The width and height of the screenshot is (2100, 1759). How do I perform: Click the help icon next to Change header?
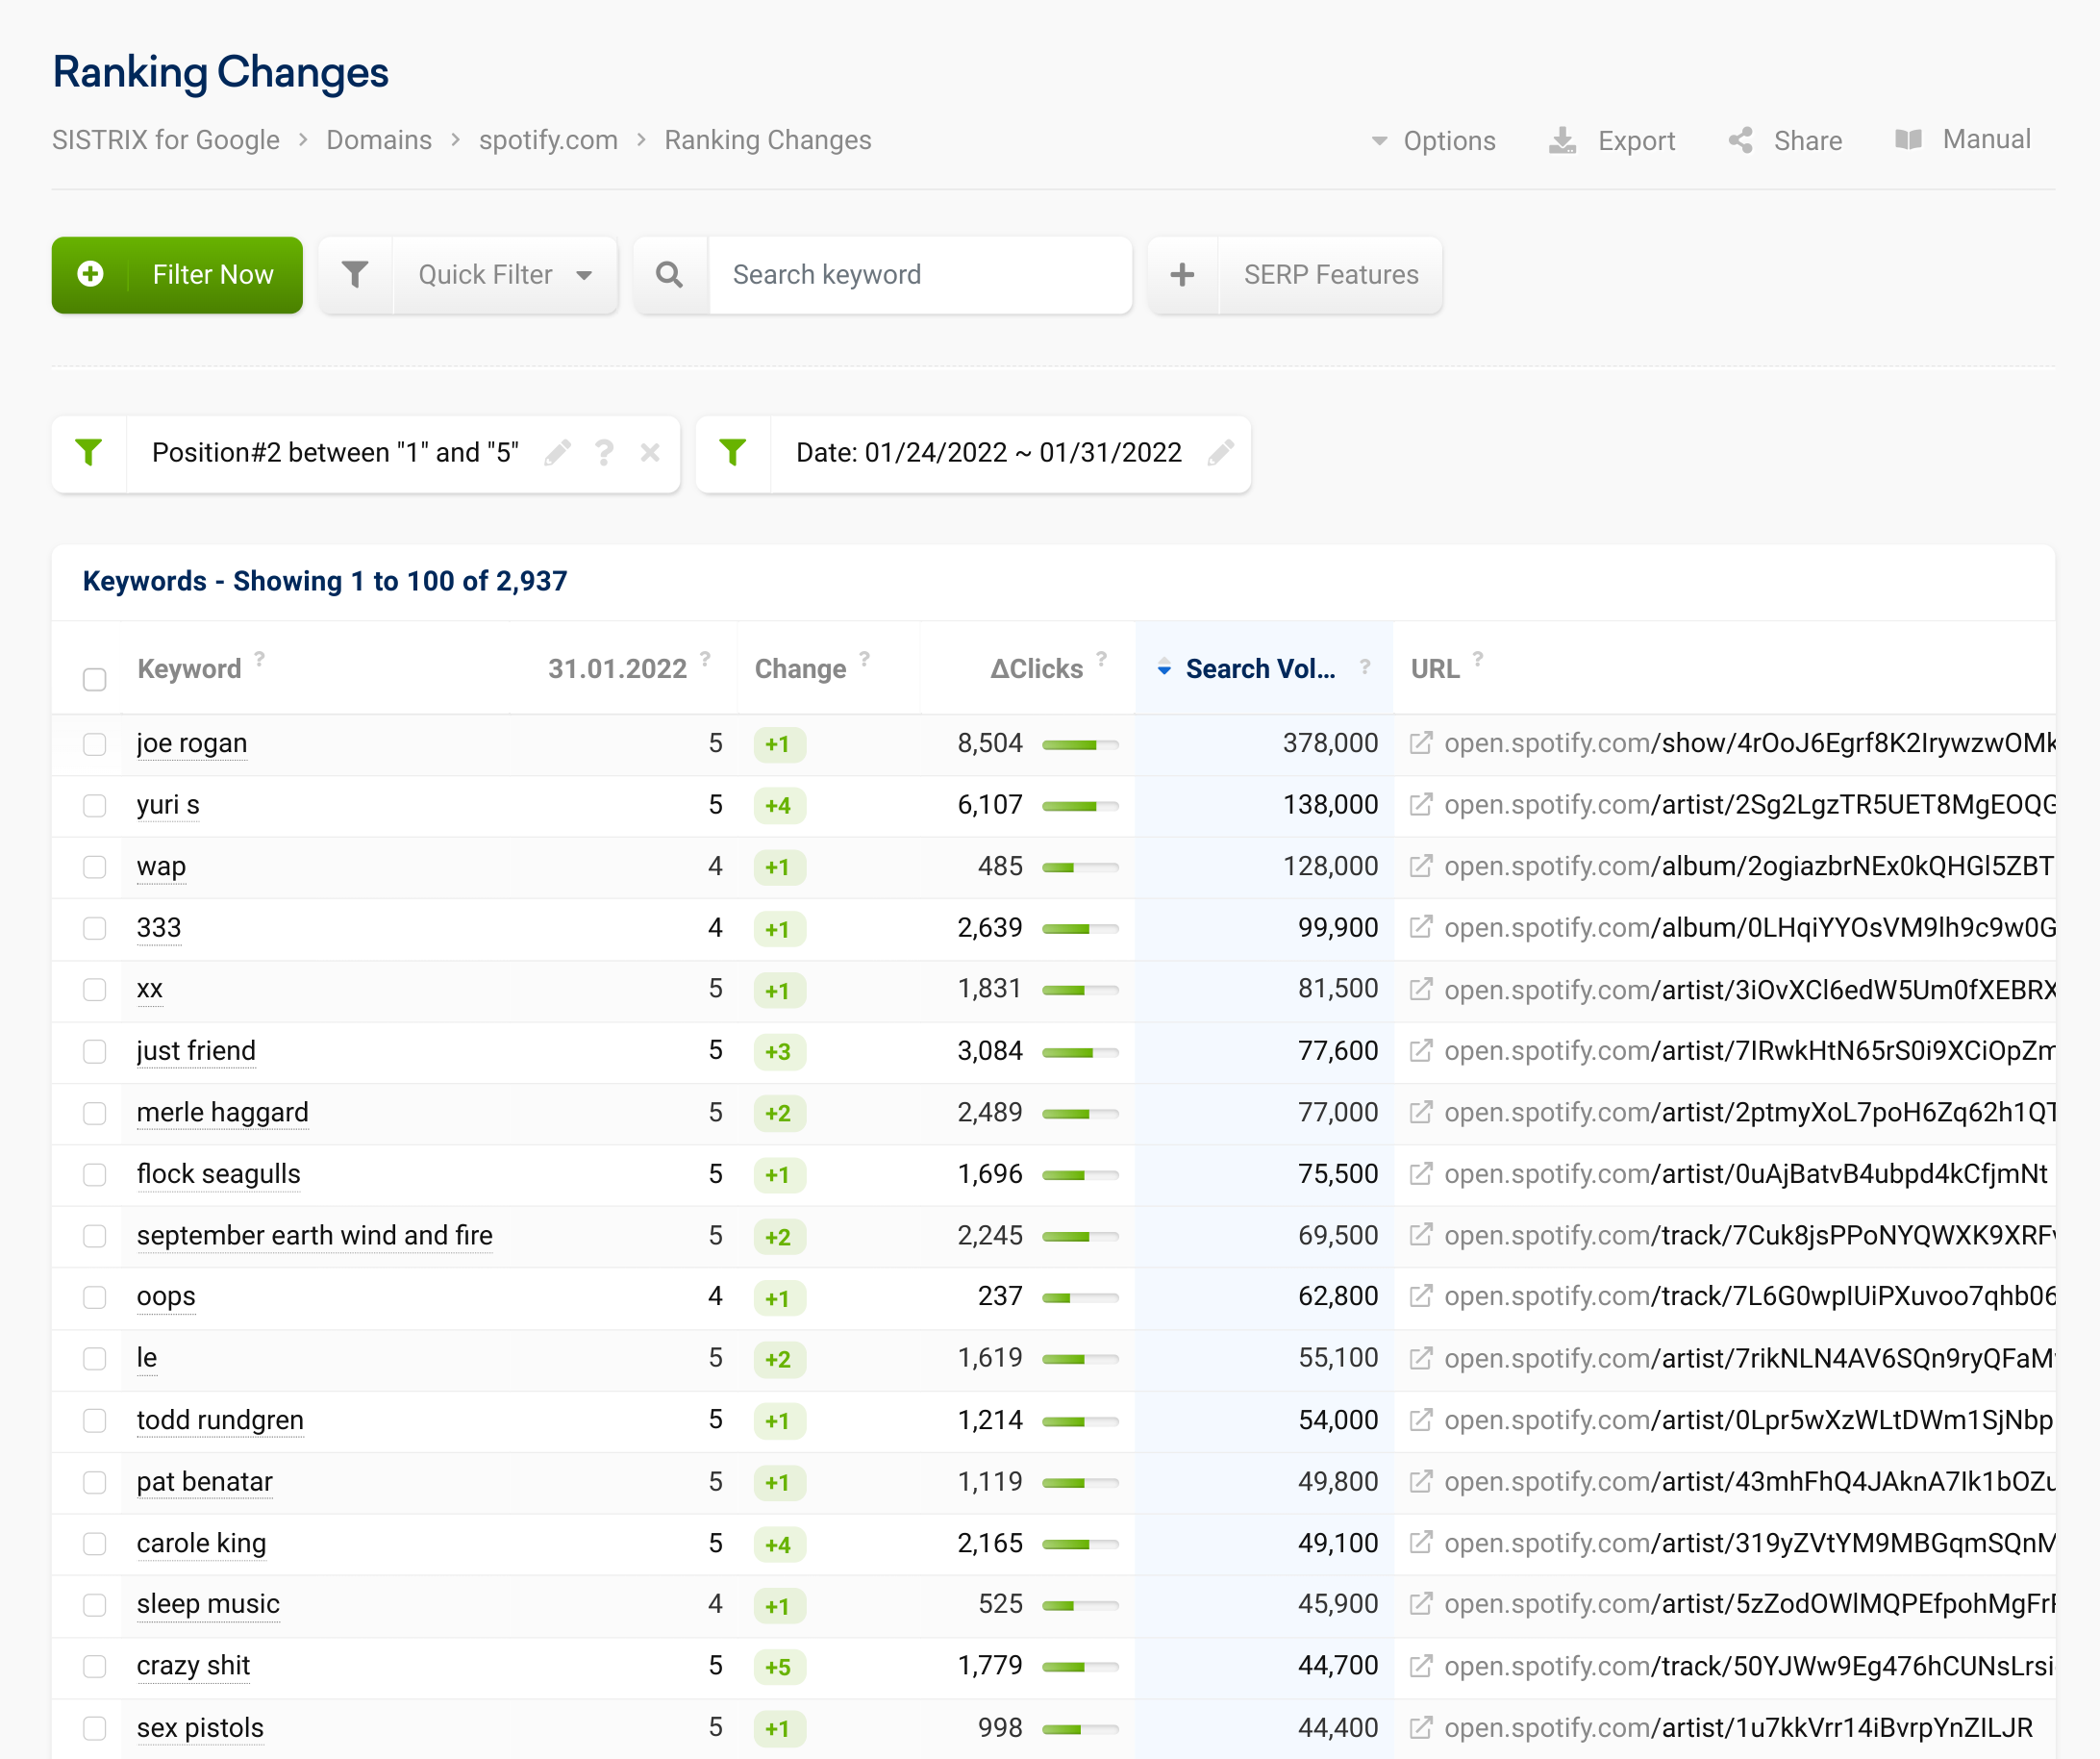point(865,659)
